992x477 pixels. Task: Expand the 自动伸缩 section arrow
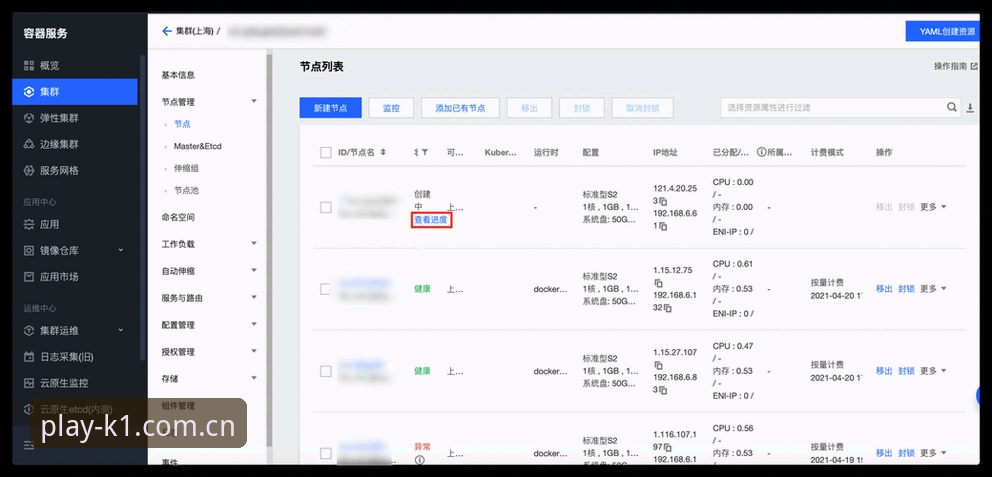(x=254, y=271)
